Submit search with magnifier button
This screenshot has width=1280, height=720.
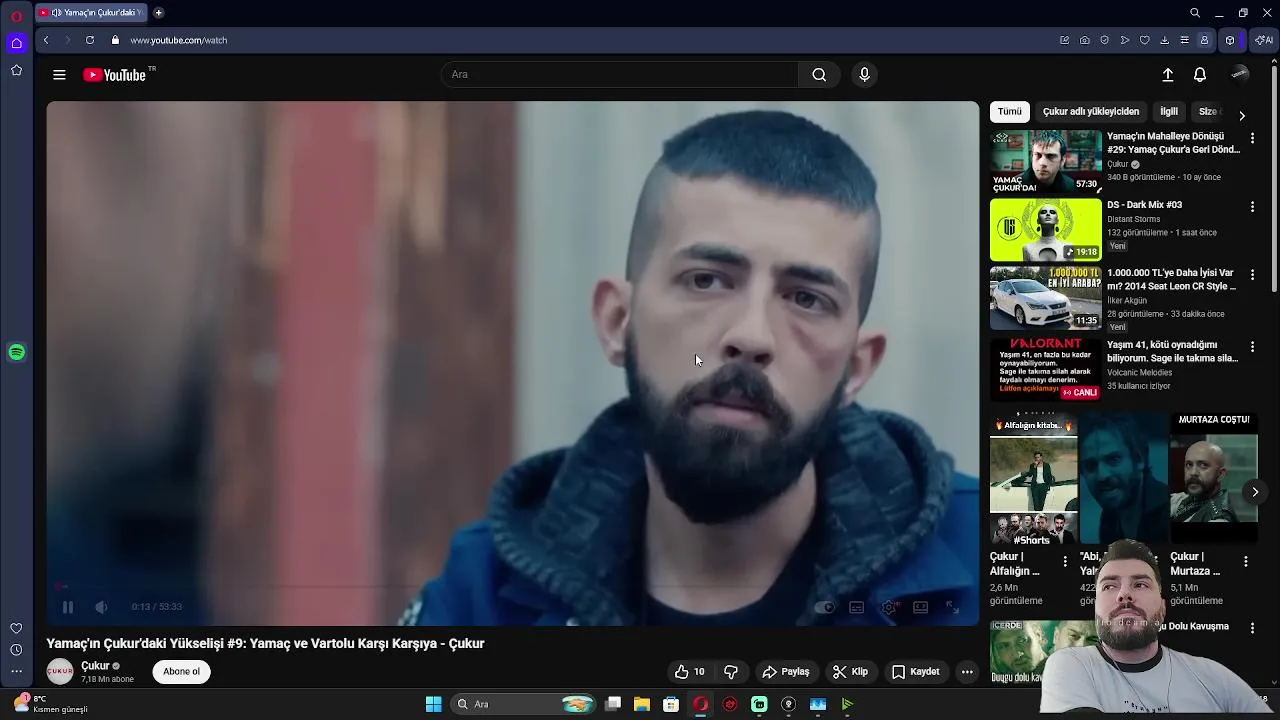819,75
